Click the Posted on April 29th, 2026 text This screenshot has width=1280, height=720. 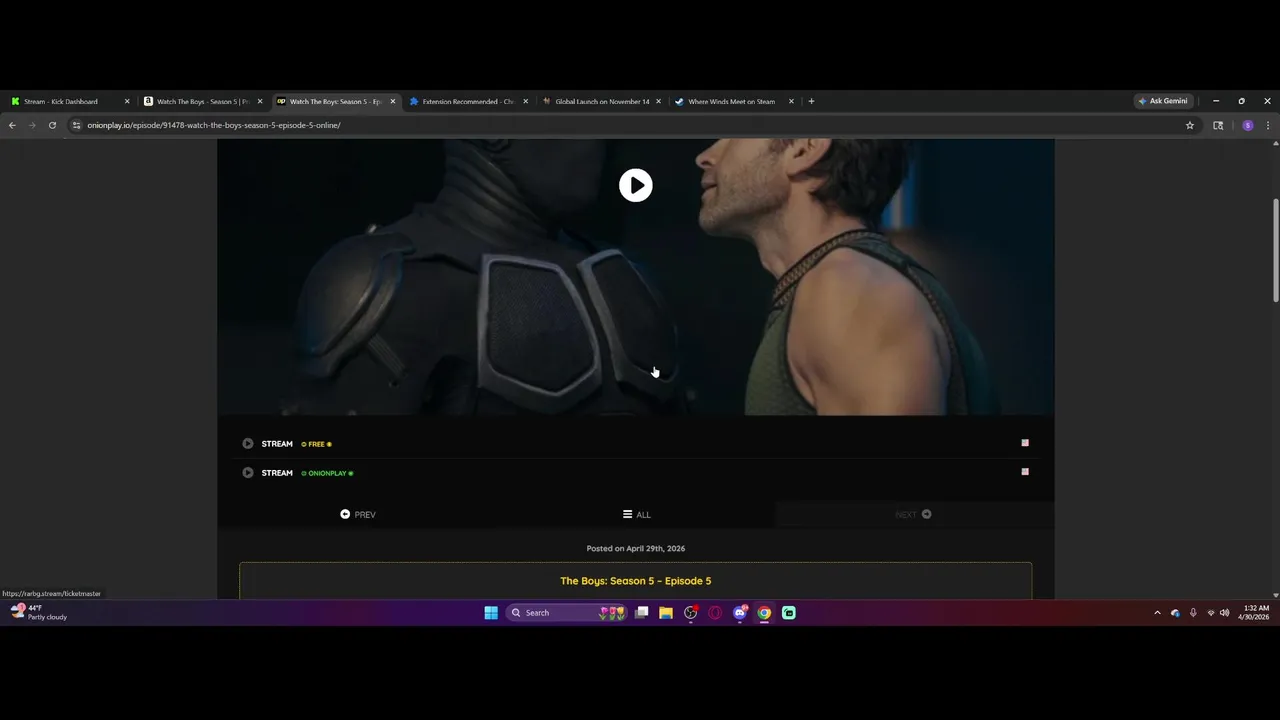click(635, 548)
